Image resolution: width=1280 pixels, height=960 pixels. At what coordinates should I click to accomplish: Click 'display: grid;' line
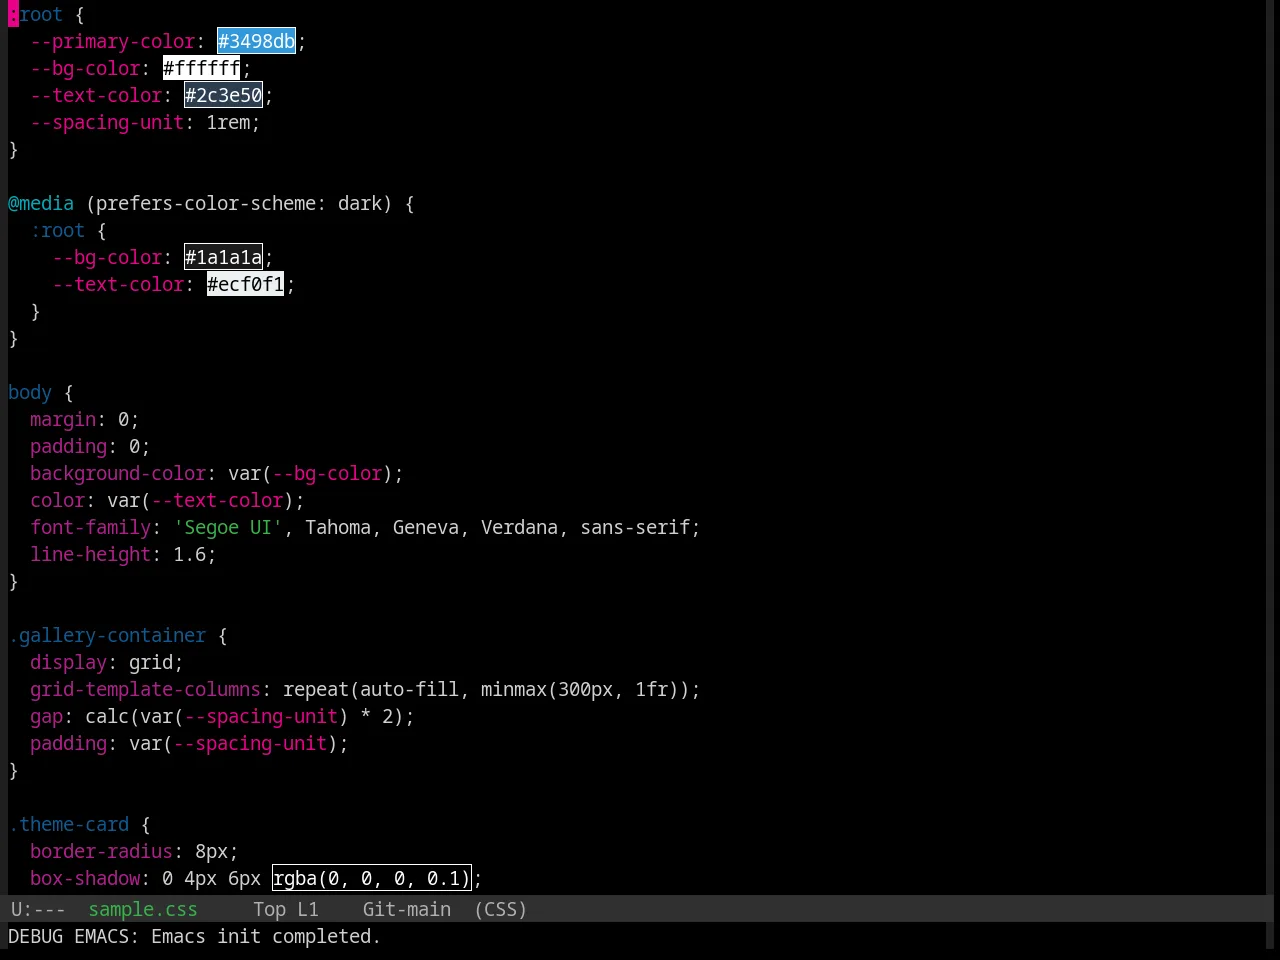pos(107,662)
